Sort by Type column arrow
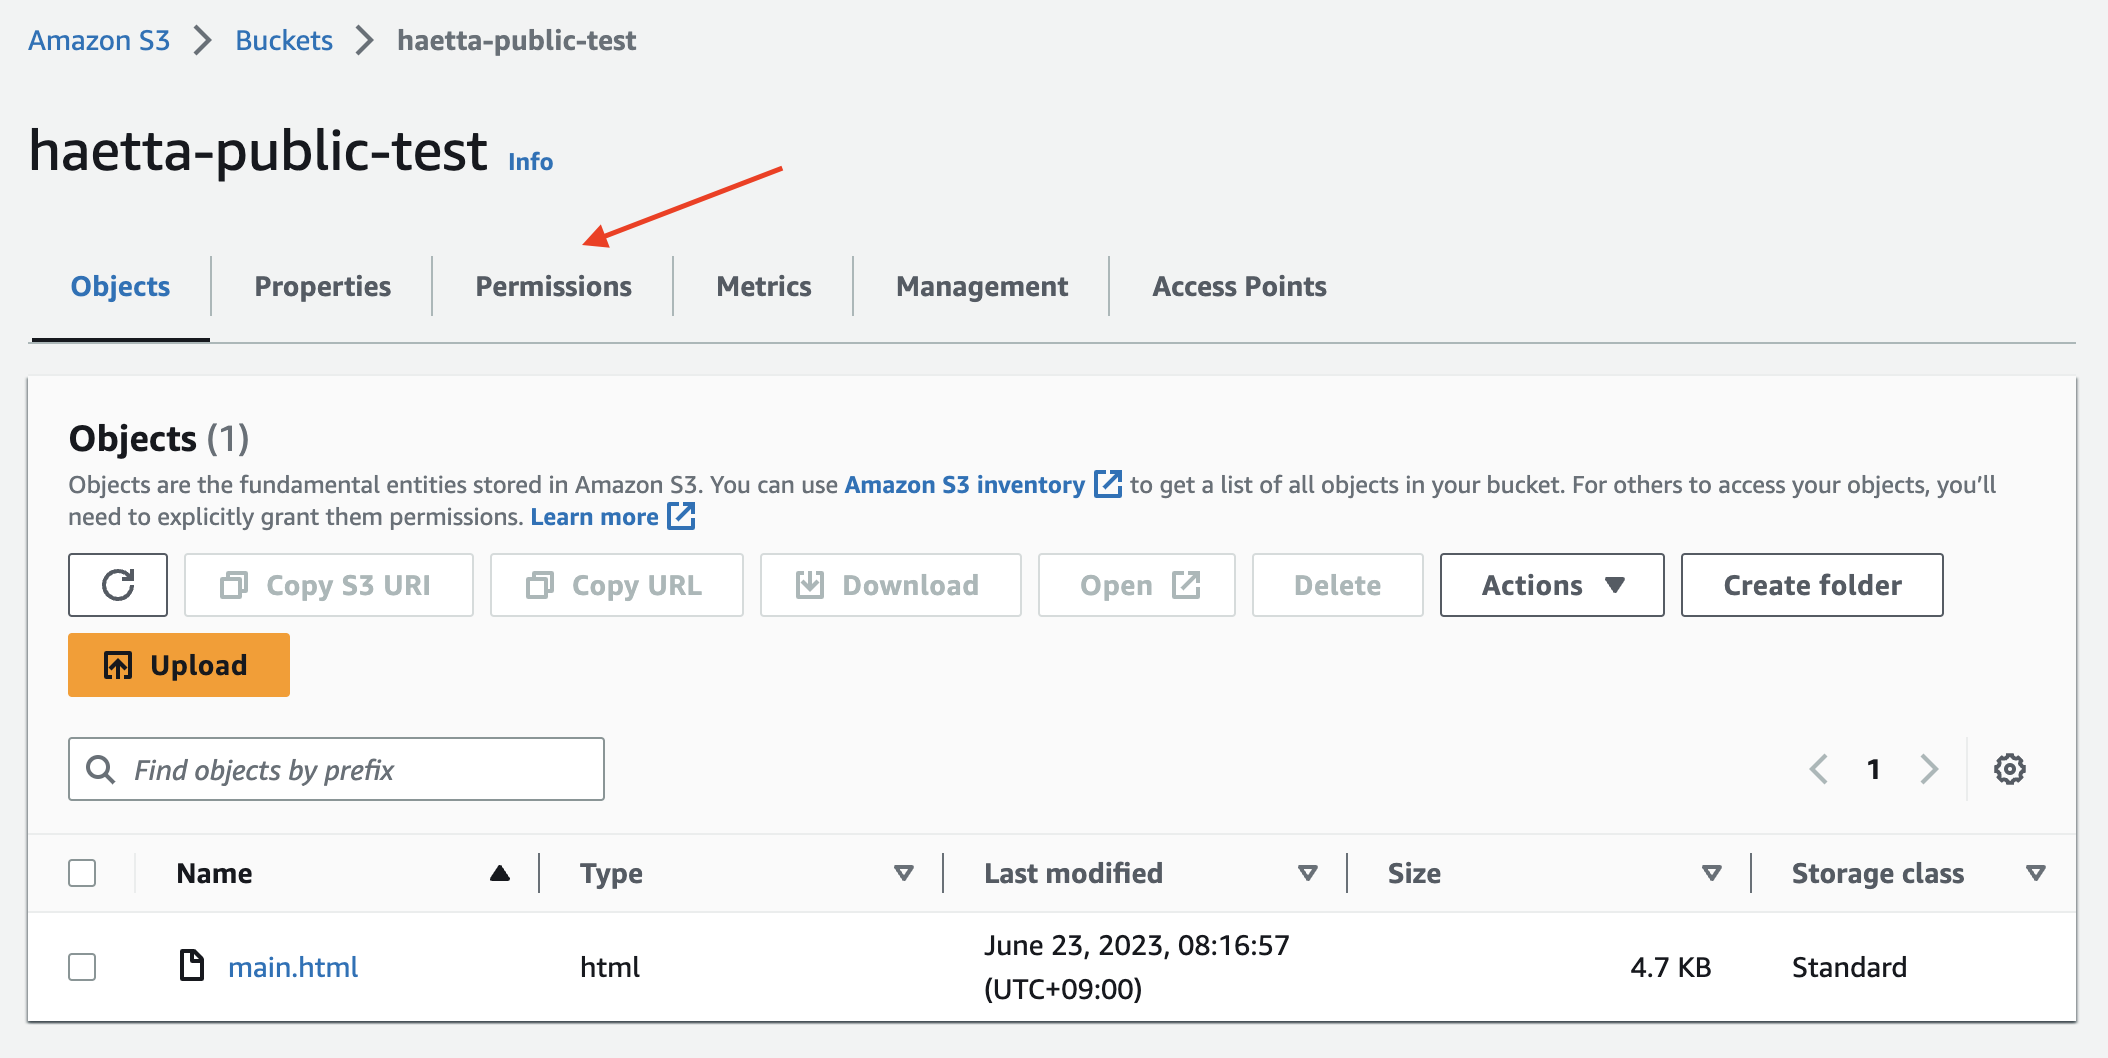This screenshot has width=2108, height=1058. click(x=904, y=874)
